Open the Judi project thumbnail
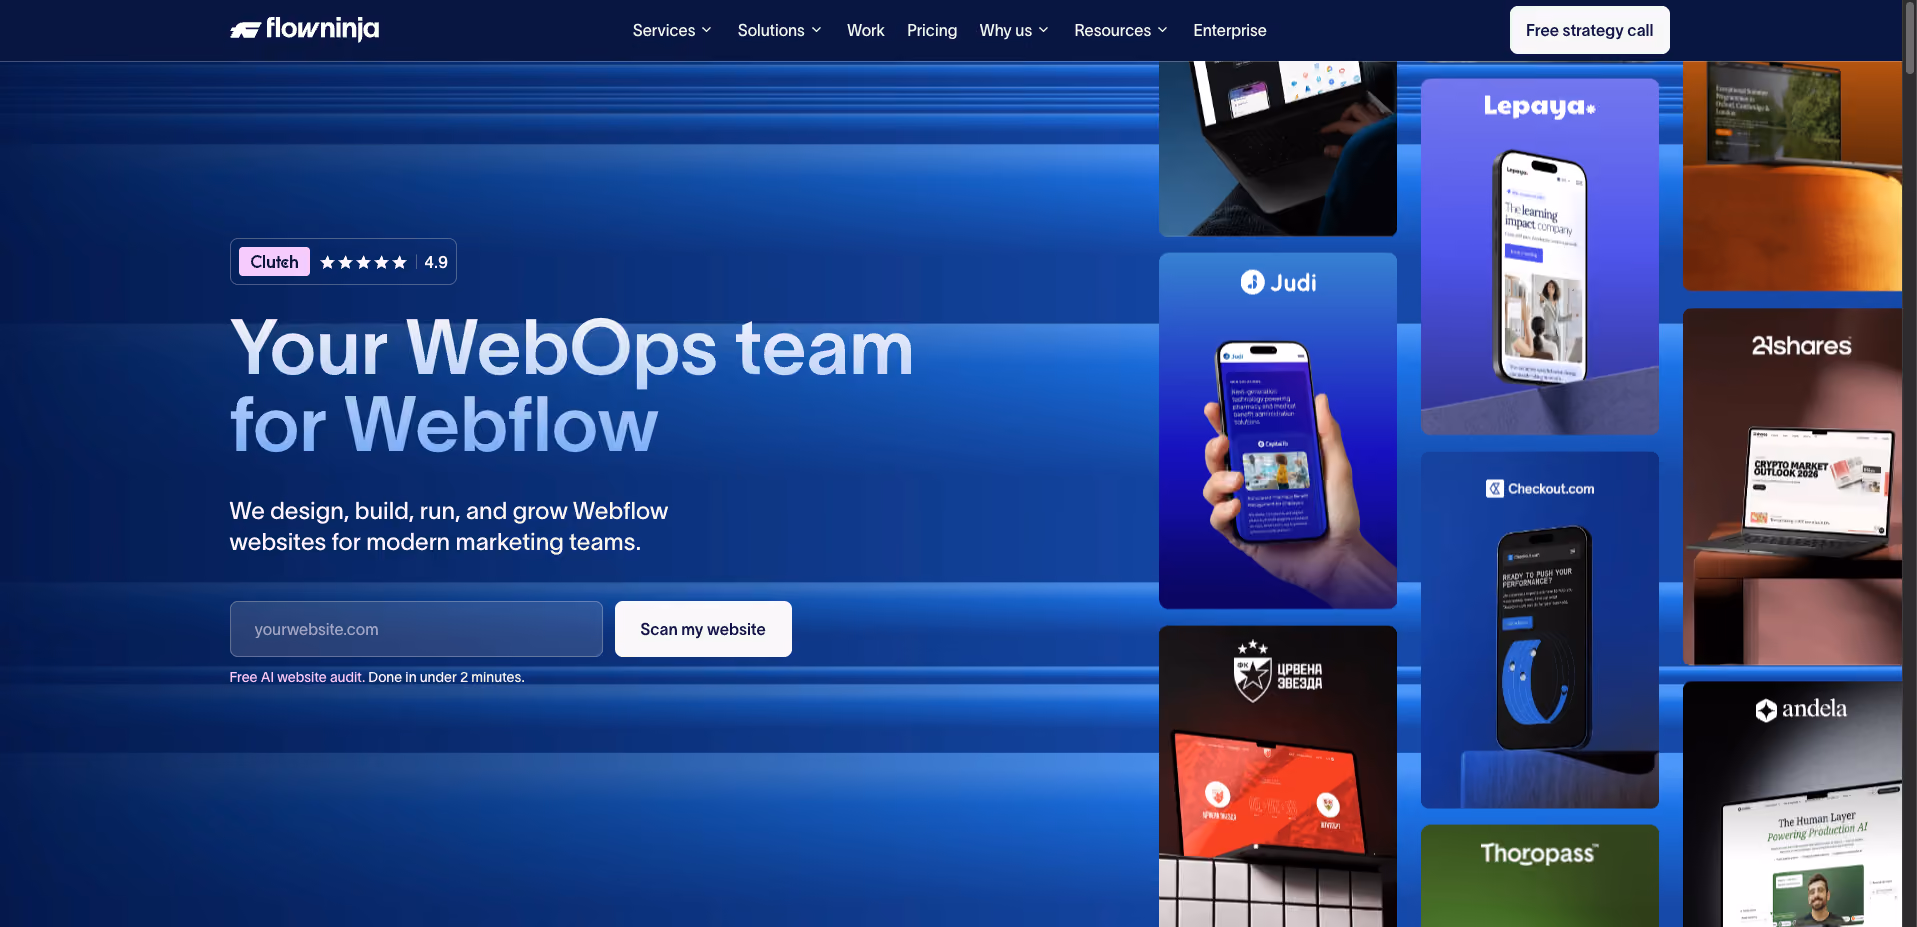The height and width of the screenshot is (927, 1917). pos(1278,431)
